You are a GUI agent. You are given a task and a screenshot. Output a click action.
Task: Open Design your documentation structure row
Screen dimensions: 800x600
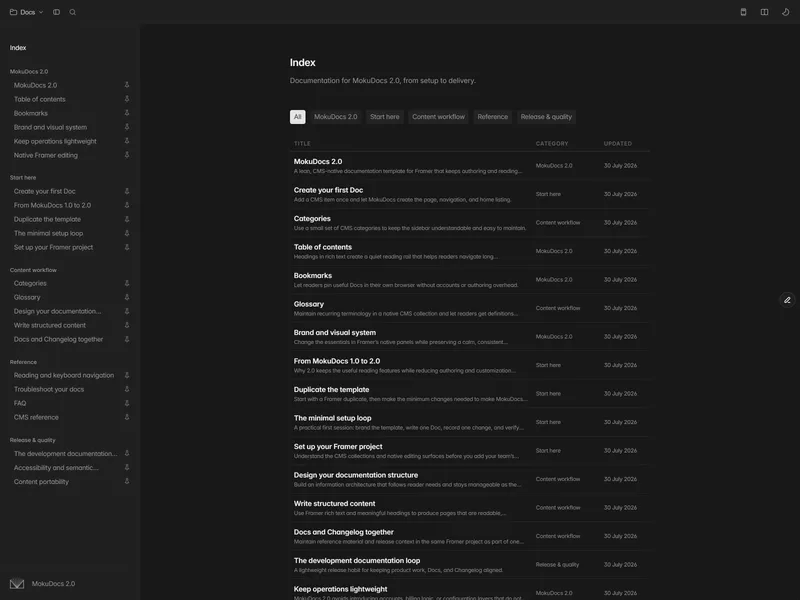(x=469, y=480)
